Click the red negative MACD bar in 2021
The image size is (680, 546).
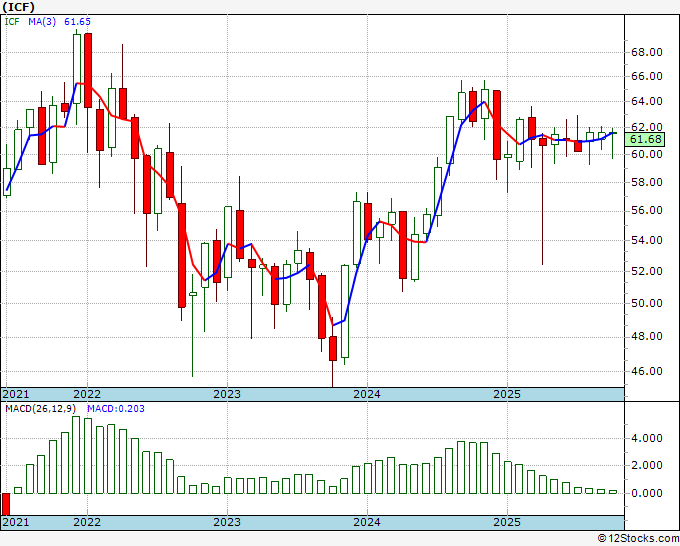pyautogui.click(x=6, y=504)
